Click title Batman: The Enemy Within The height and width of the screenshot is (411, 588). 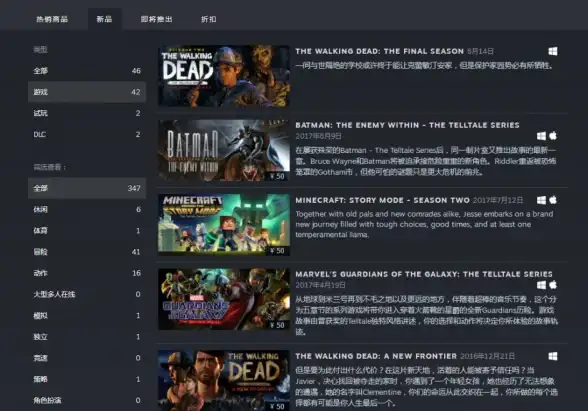click(407, 125)
